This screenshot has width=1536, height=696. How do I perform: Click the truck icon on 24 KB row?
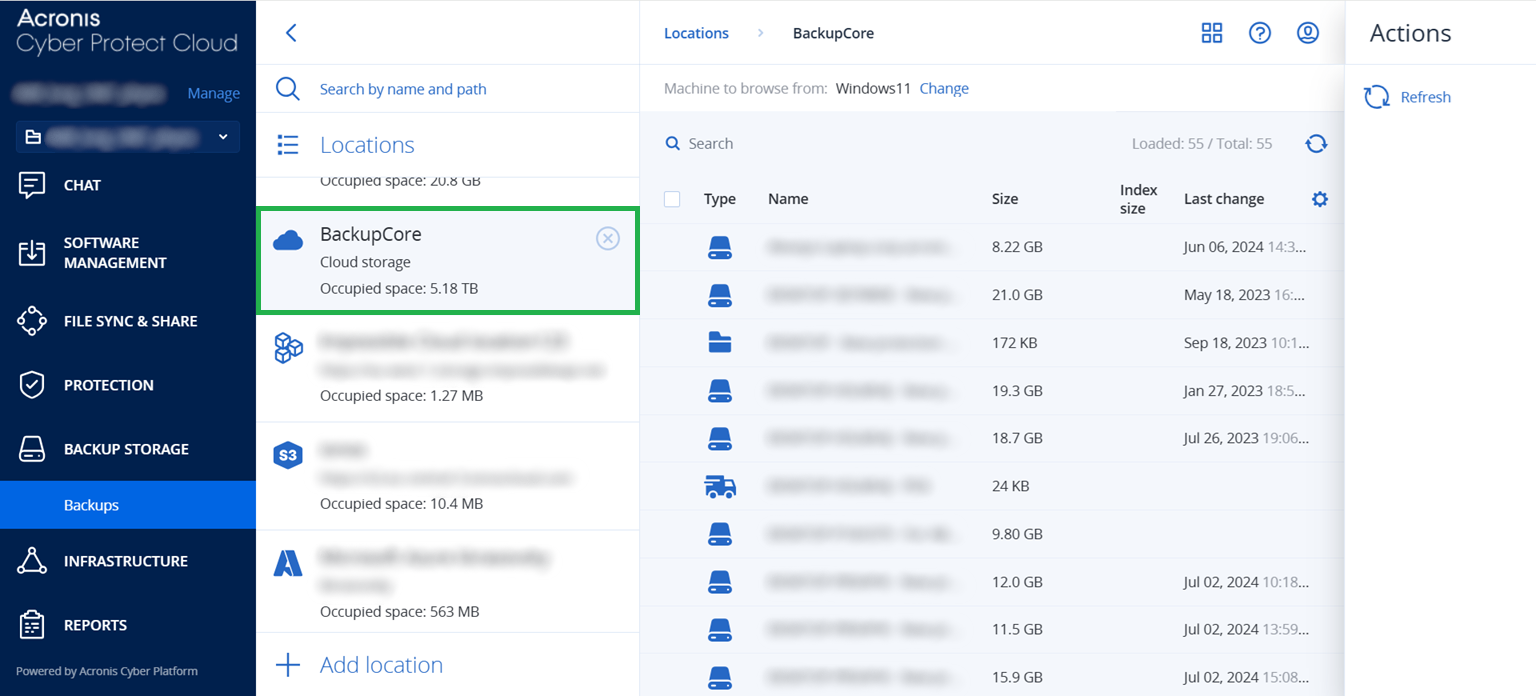coord(720,487)
